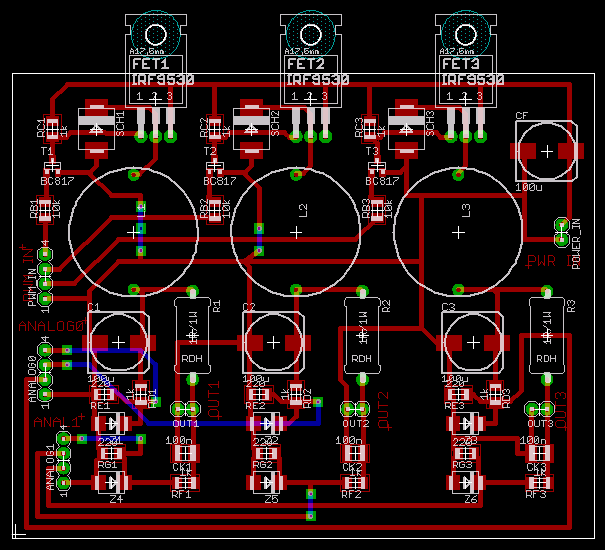Select the PWM_IN header connector
Screen dimensions: 605x550
click(x=46, y=276)
